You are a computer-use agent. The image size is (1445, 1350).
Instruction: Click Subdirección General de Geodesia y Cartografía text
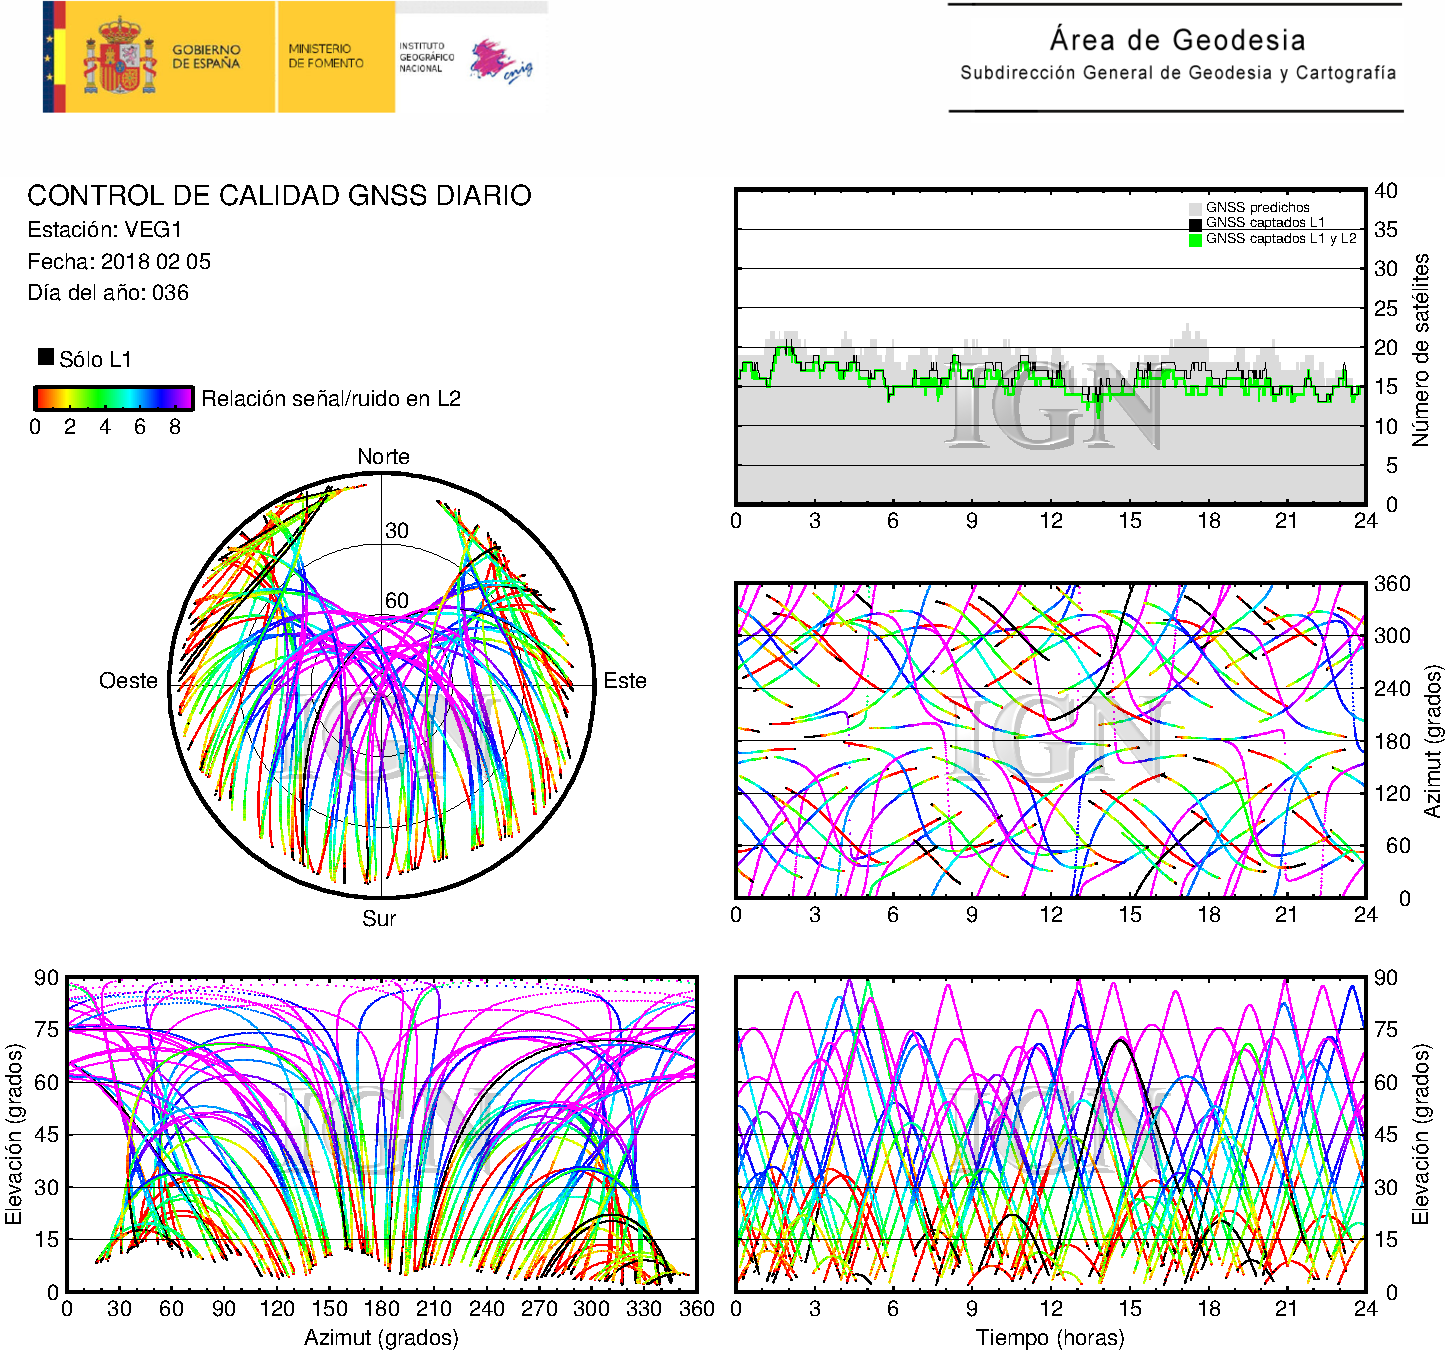1177,73
